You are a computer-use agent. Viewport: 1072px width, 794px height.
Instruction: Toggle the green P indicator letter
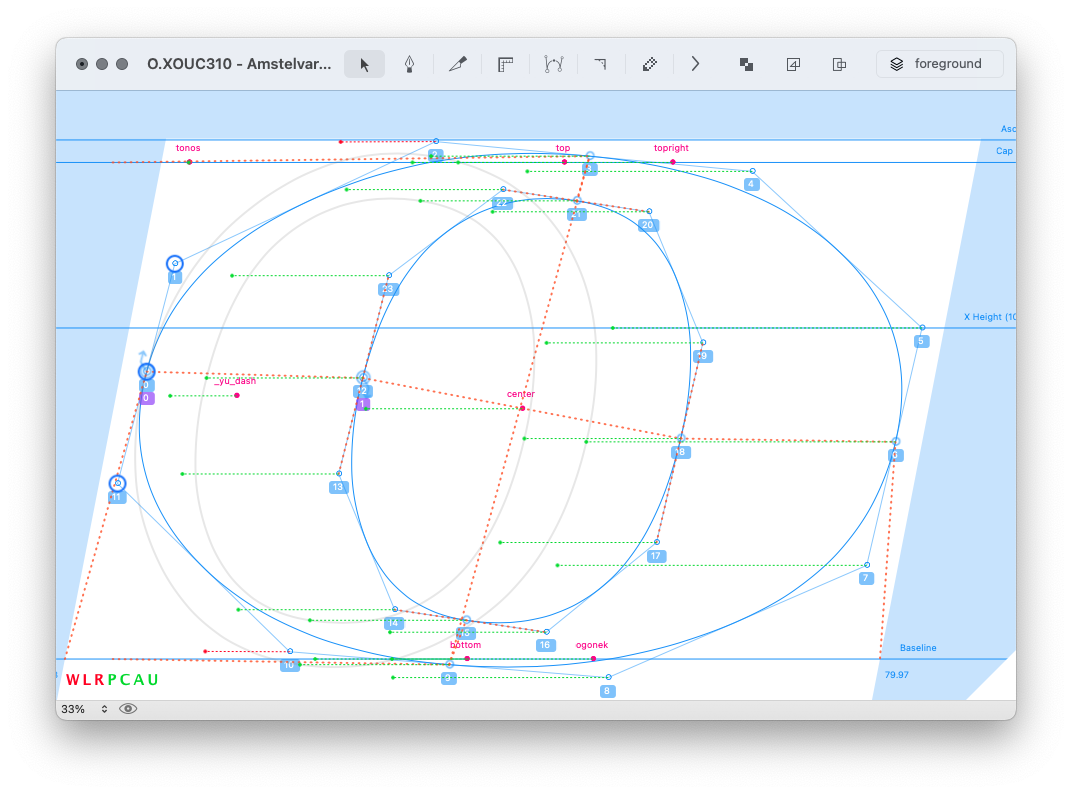click(111, 680)
